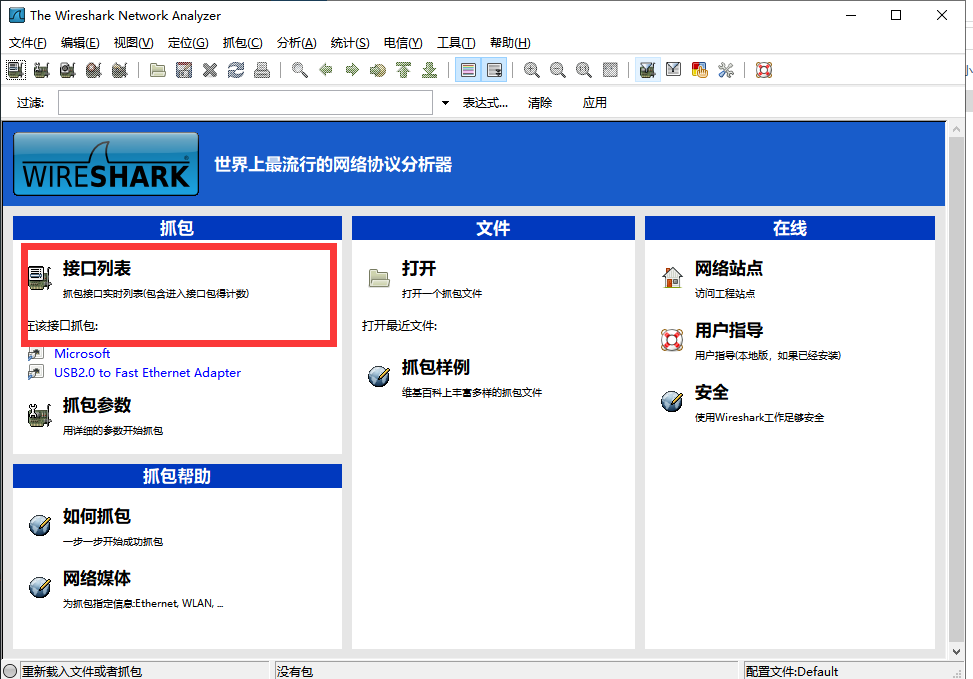Start a new live capture via toolbar
The height and width of the screenshot is (679, 973).
68,70
